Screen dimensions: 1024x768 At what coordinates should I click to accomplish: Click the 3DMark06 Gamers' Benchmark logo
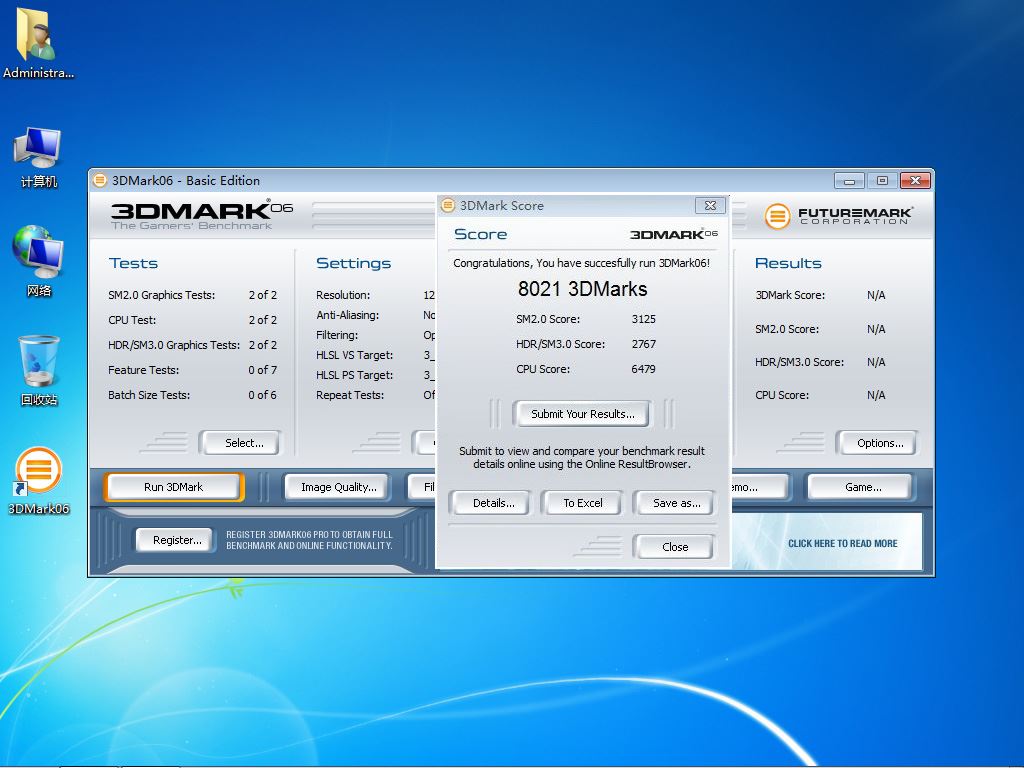[x=201, y=215]
